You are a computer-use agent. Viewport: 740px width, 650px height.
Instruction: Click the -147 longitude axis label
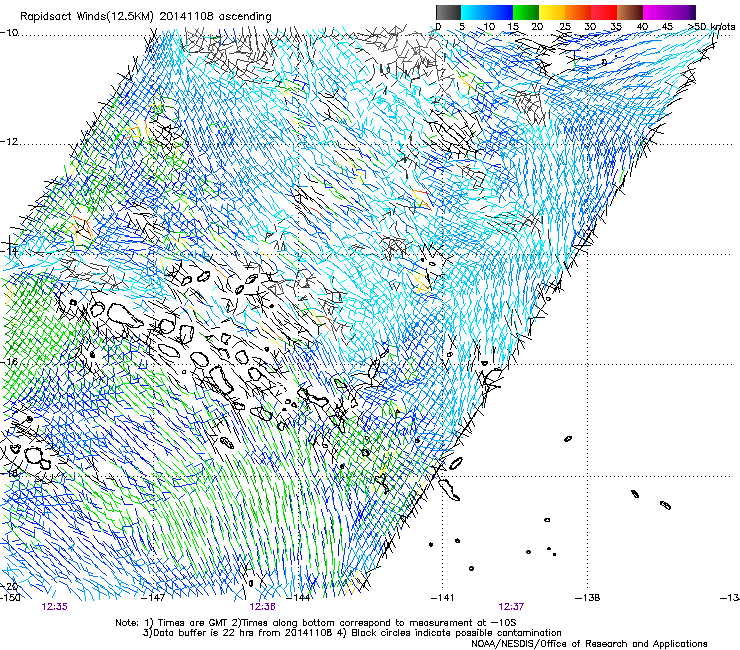(153, 598)
